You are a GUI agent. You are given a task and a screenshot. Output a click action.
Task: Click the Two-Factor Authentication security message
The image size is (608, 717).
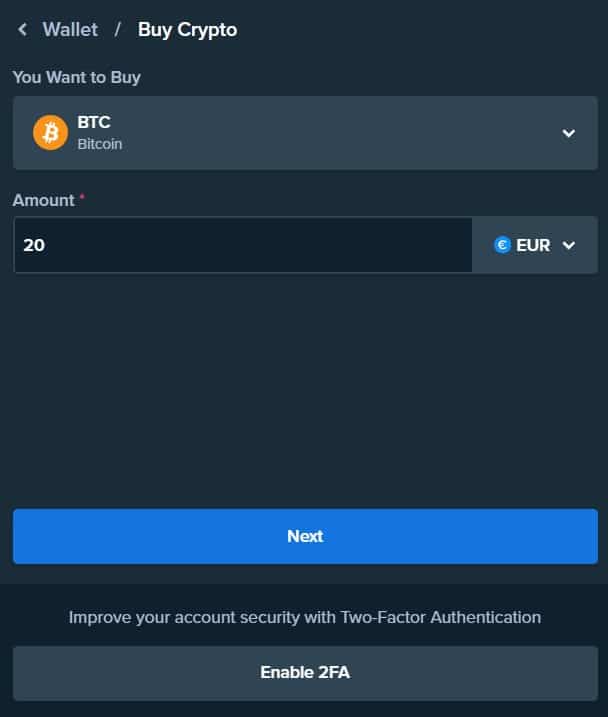click(305, 617)
